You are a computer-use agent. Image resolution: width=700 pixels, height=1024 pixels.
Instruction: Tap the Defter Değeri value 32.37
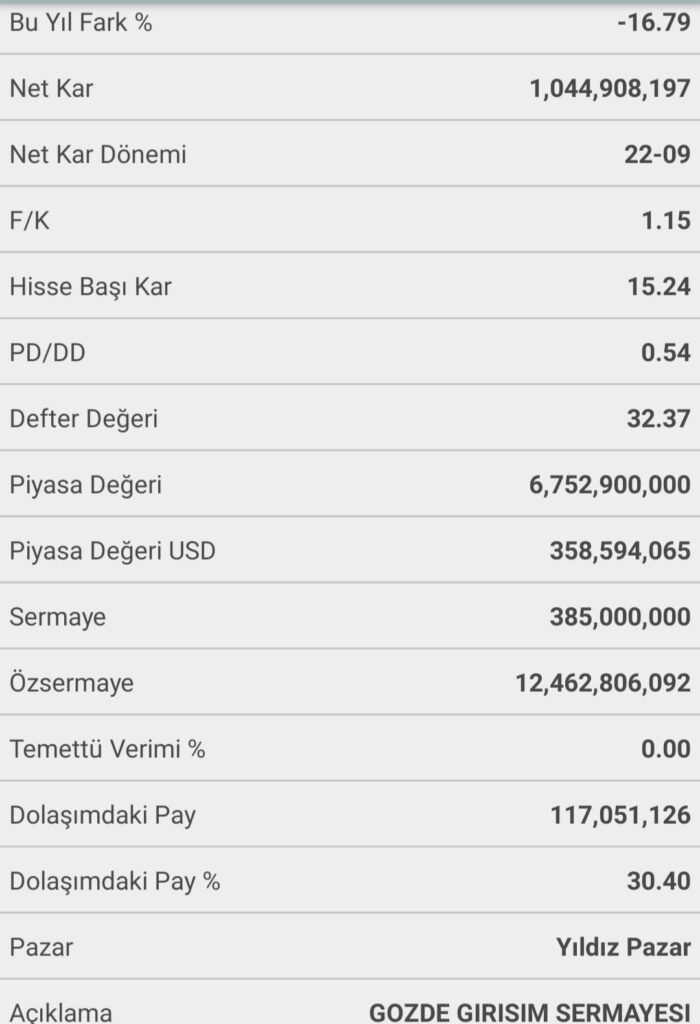coord(658,419)
